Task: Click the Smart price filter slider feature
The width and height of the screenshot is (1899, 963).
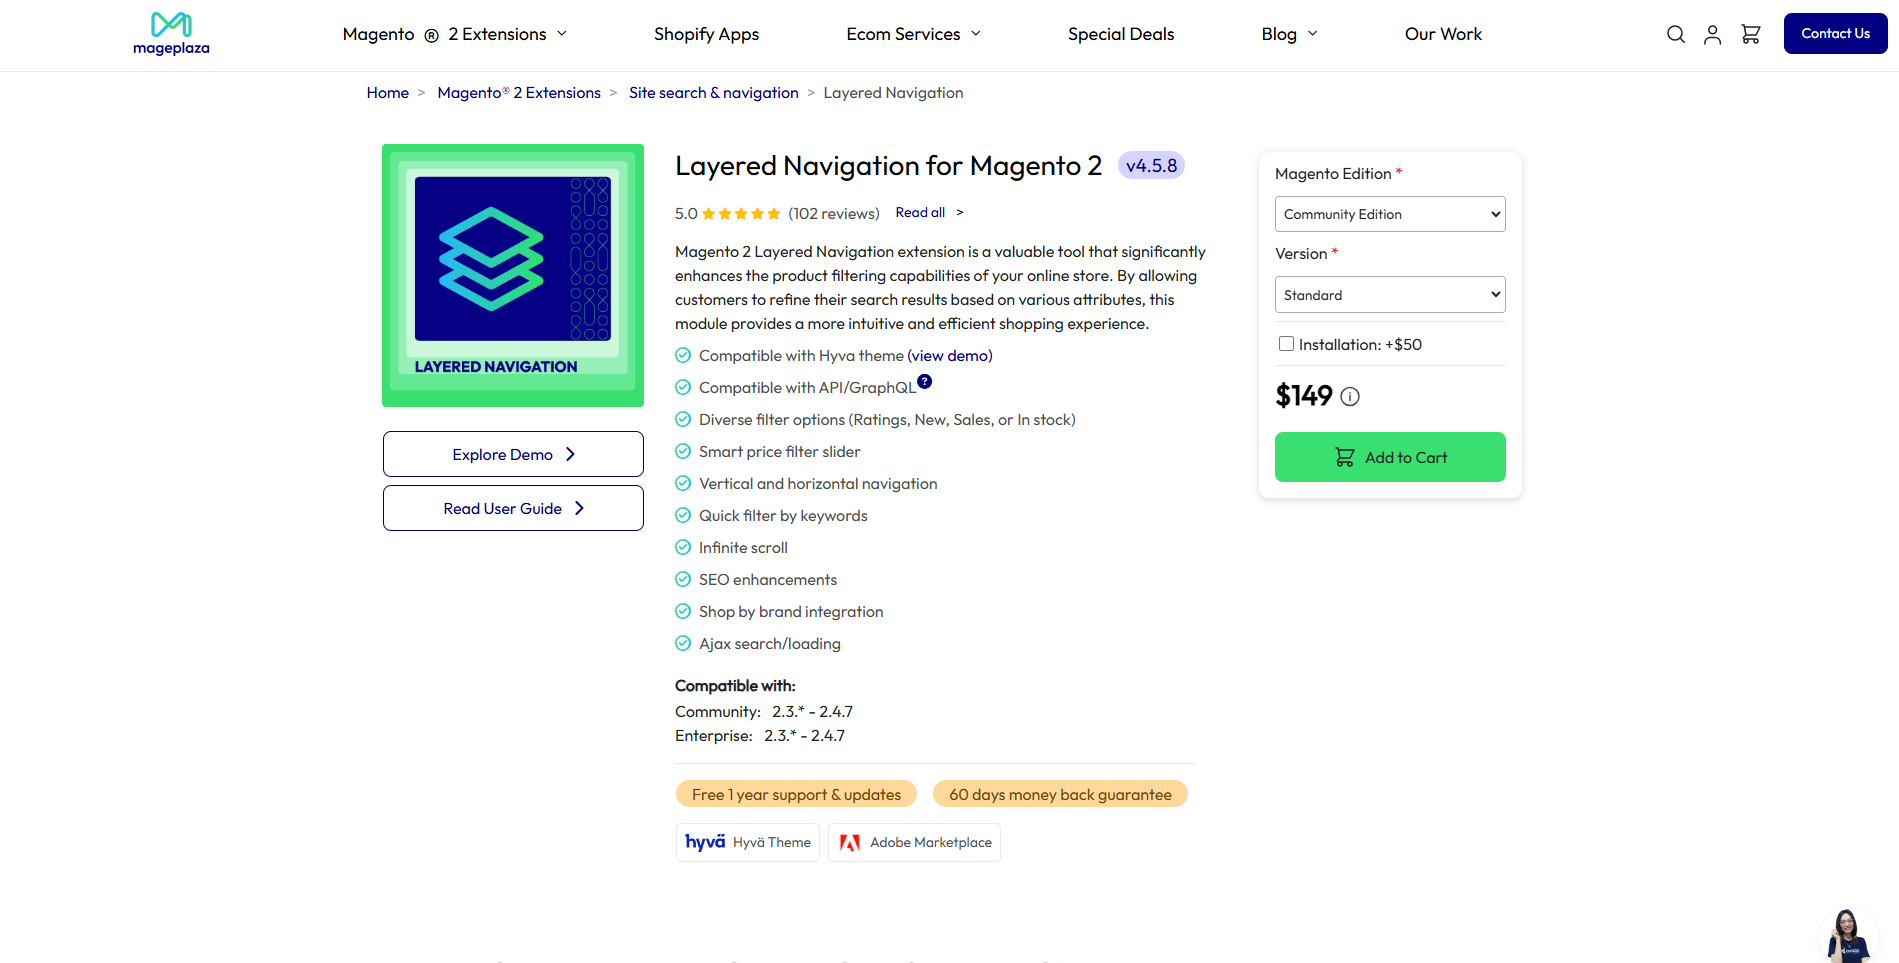Action: [x=779, y=452]
